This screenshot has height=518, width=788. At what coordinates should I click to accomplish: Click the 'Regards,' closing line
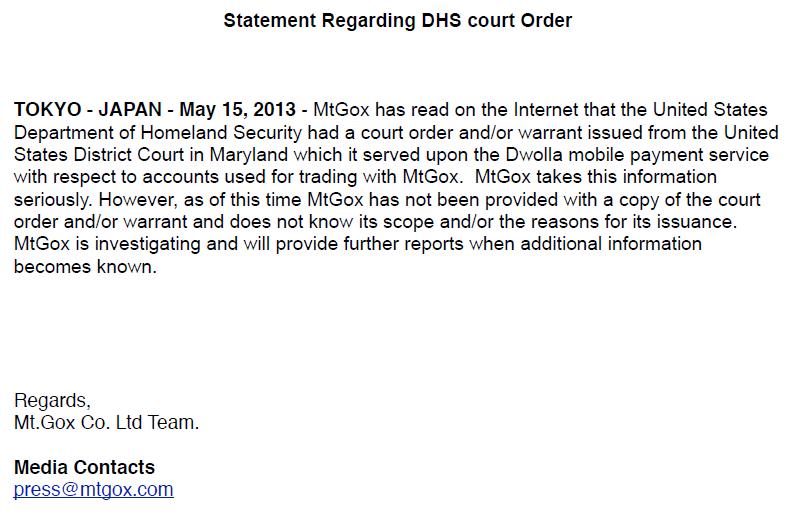click(52, 401)
